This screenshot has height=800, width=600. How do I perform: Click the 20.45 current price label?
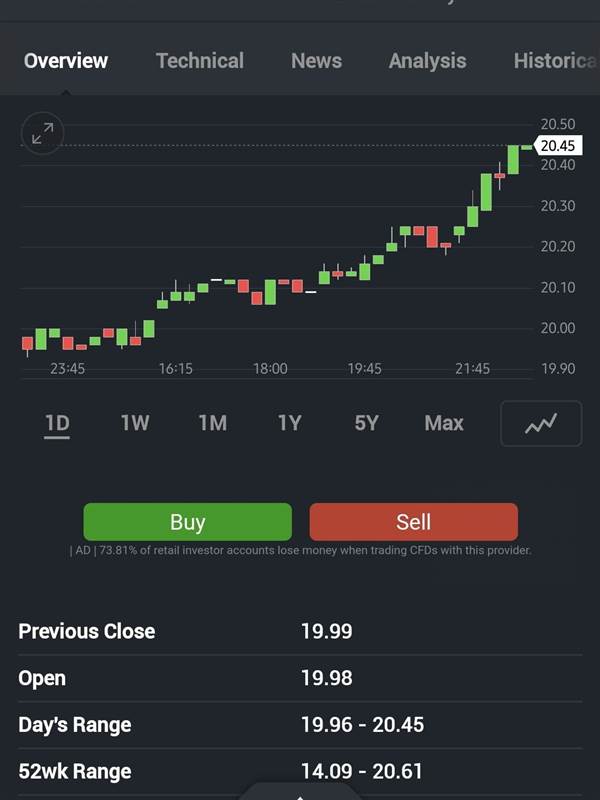click(x=557, y=146)
